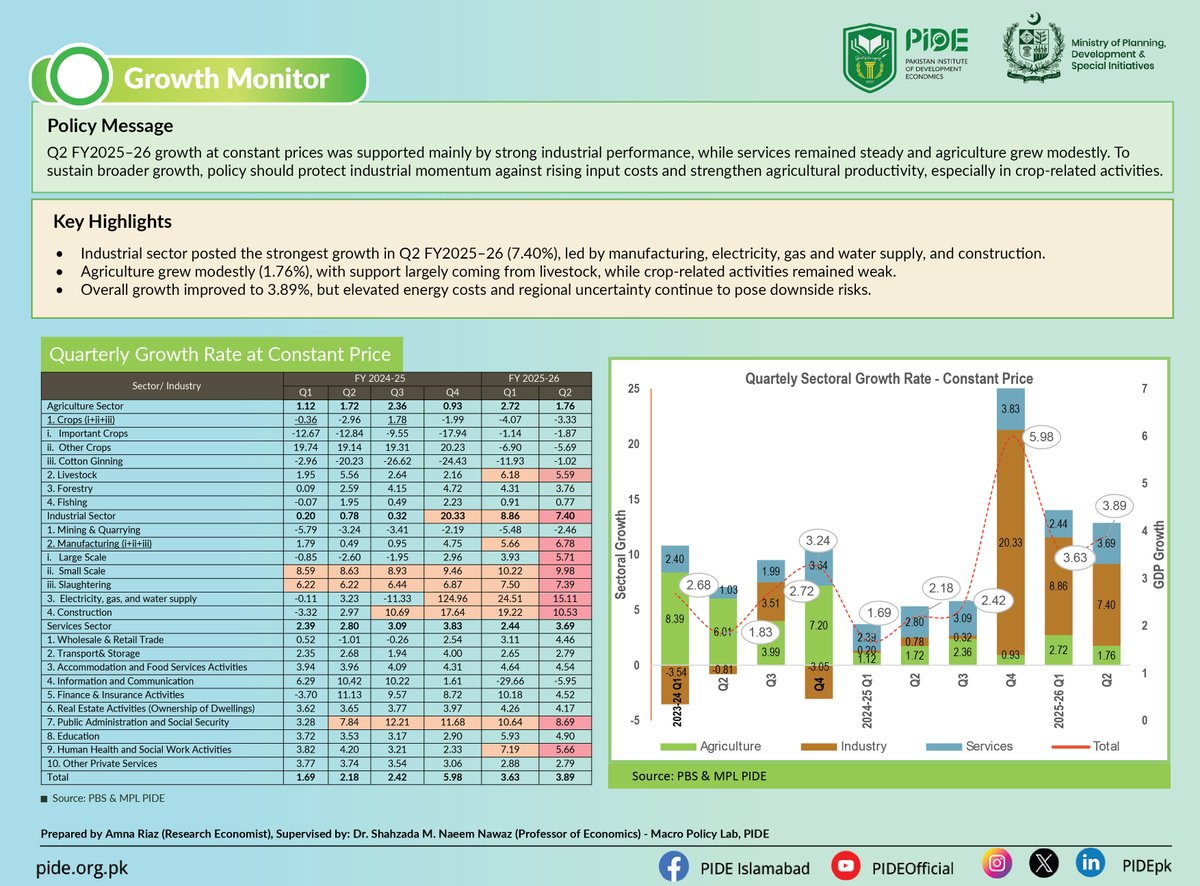Select the 'Livestock' row label

pyautogui.click(x=72, y=475)
